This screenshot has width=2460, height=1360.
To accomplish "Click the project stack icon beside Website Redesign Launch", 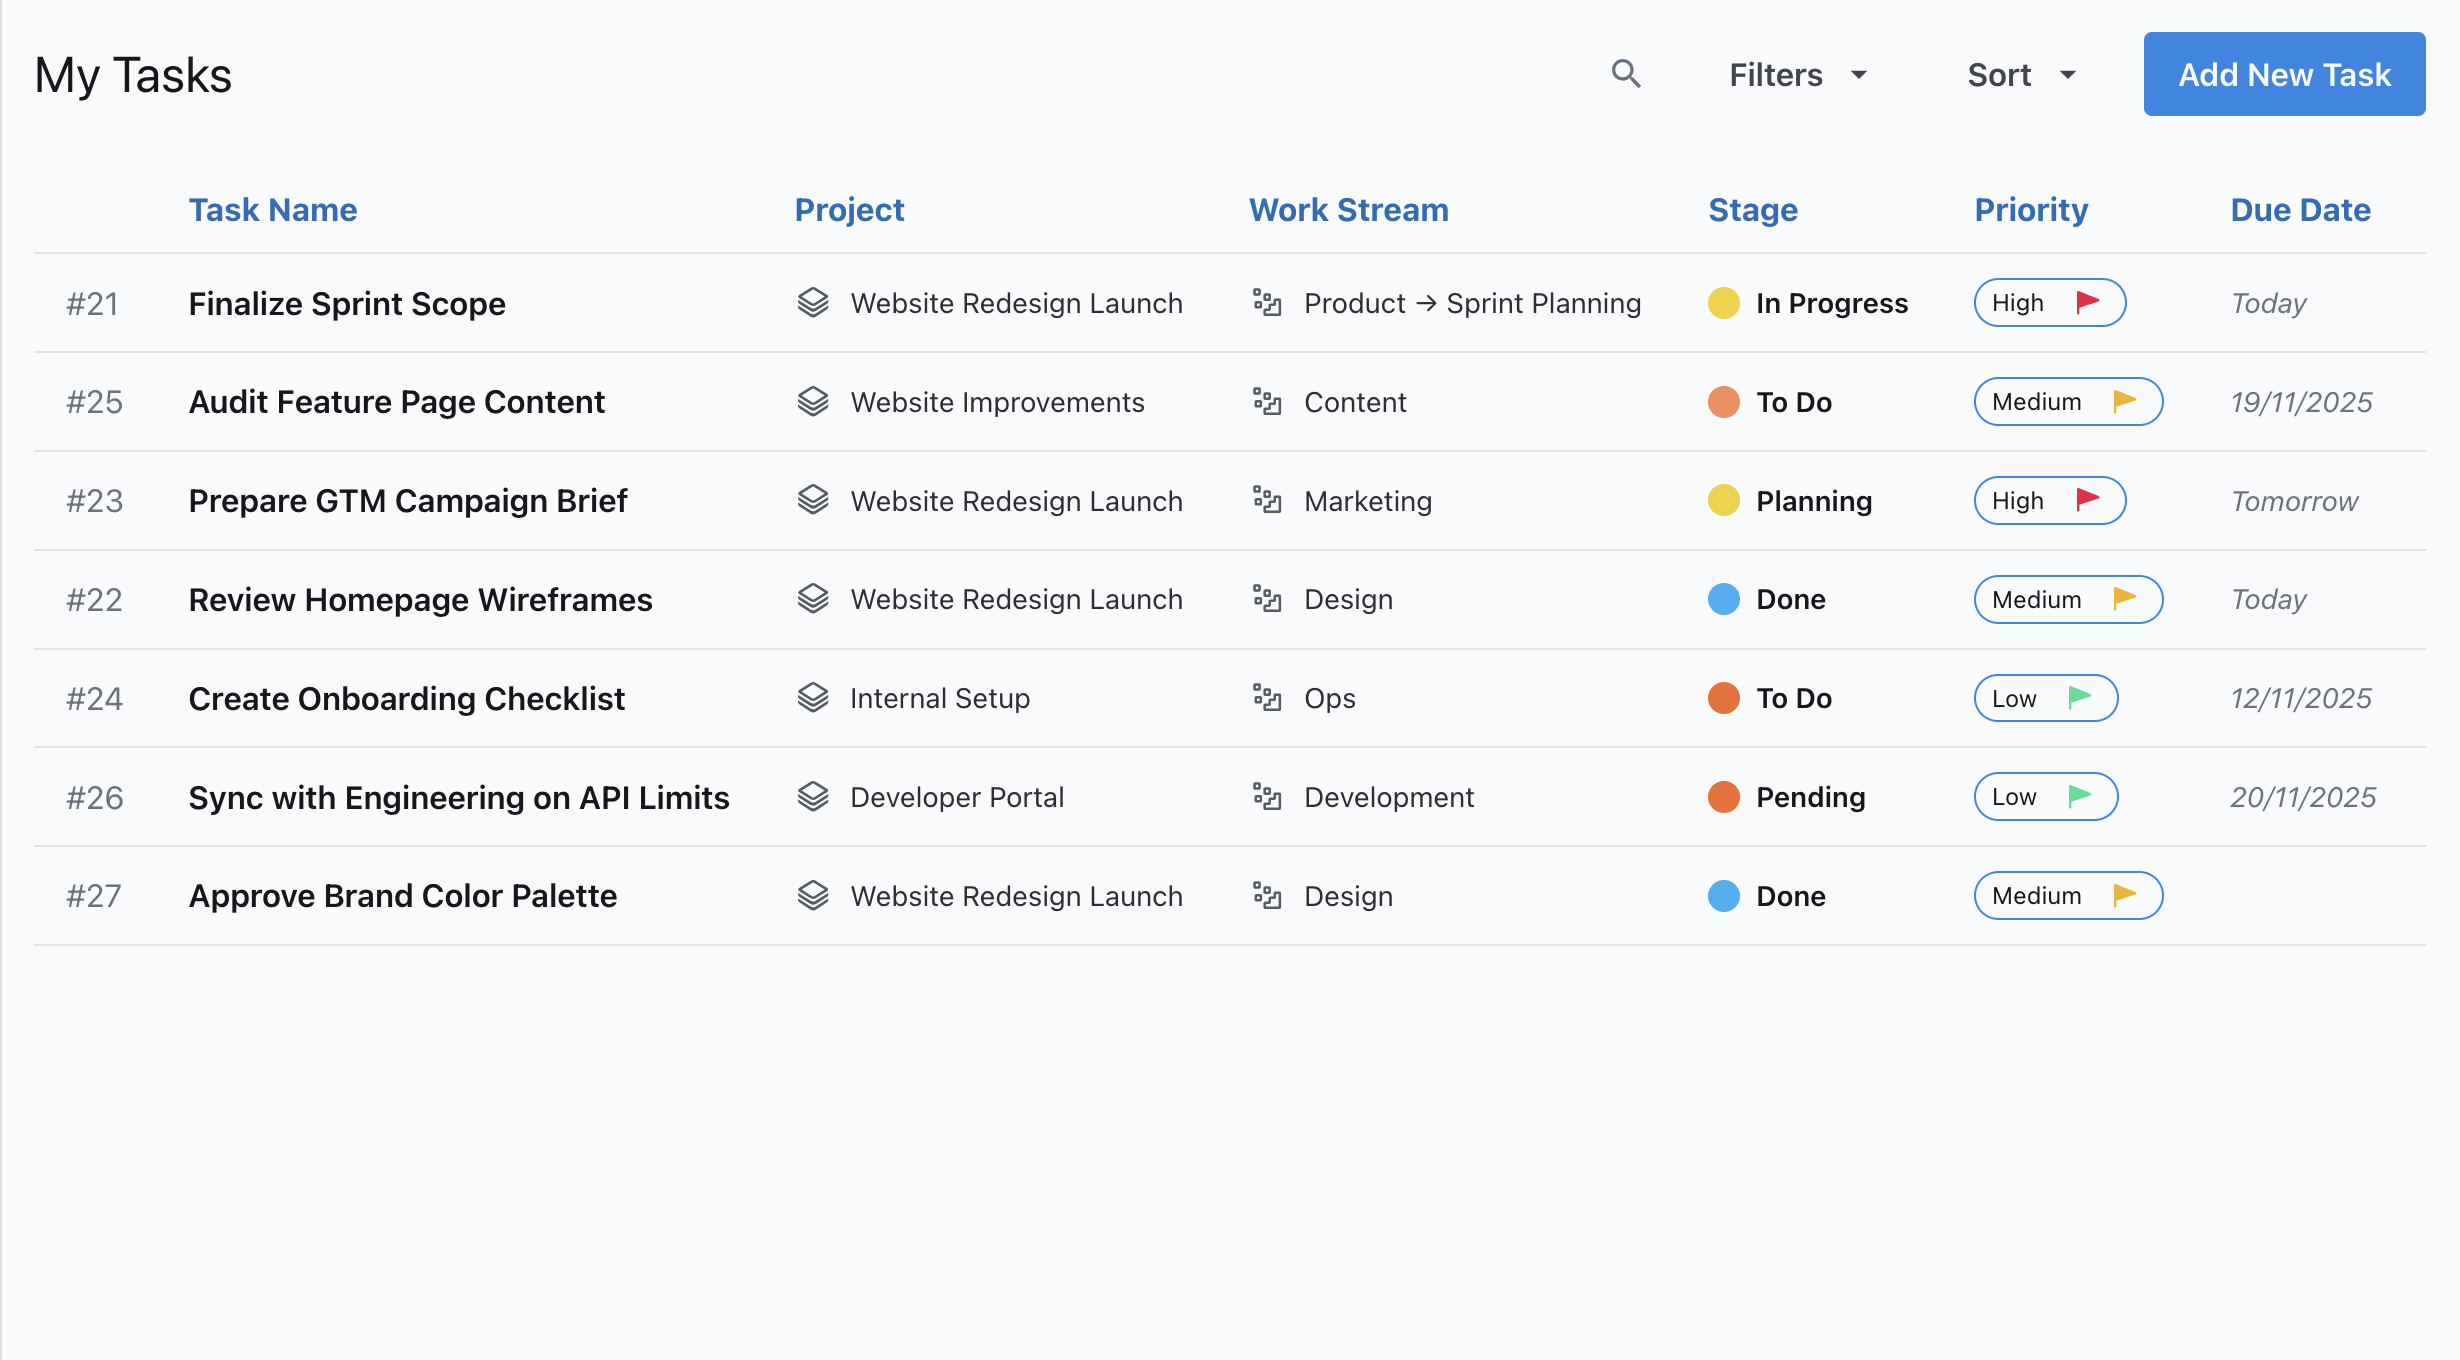I will point(814,303).
